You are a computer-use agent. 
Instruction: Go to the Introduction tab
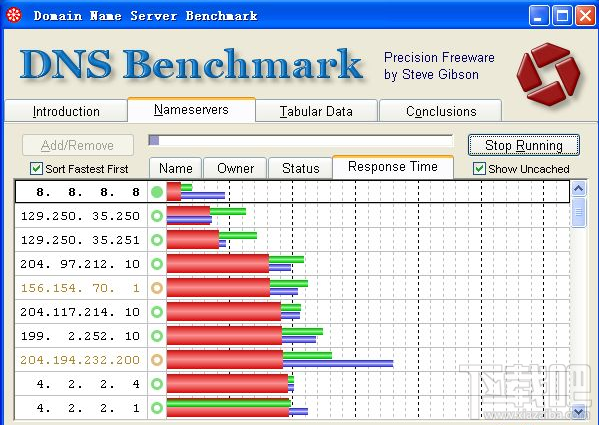click(x=66, y=111)
